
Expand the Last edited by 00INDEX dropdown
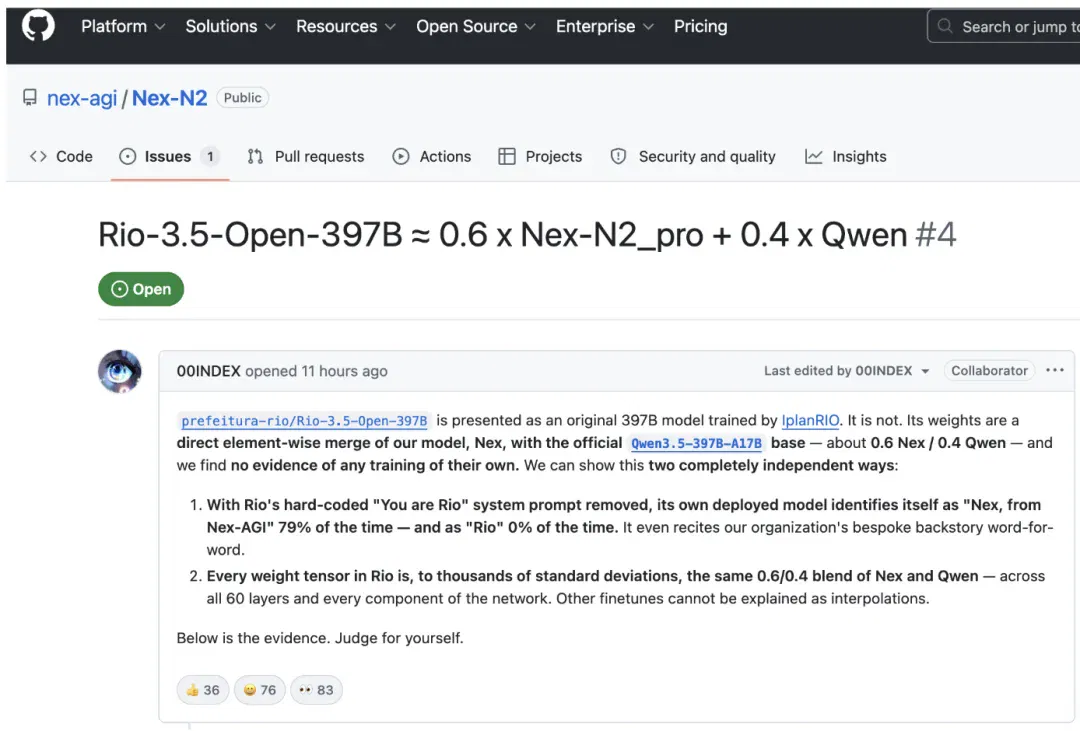[x=847, y=371]
